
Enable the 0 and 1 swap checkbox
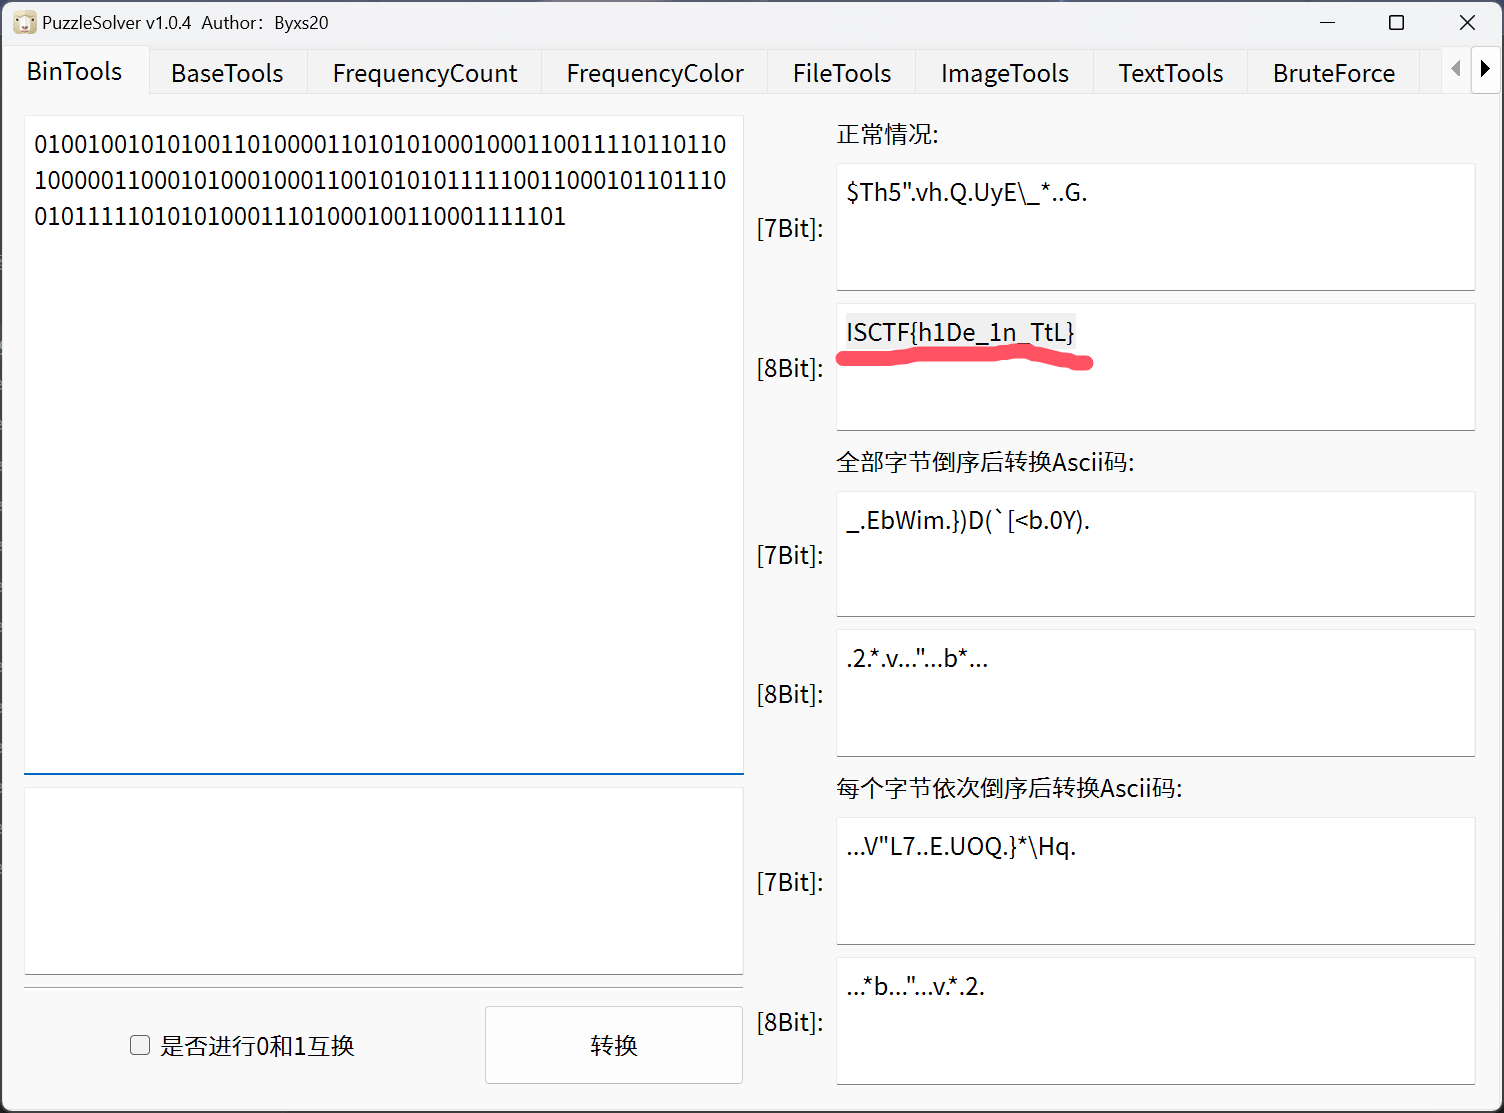point(140,1045)
